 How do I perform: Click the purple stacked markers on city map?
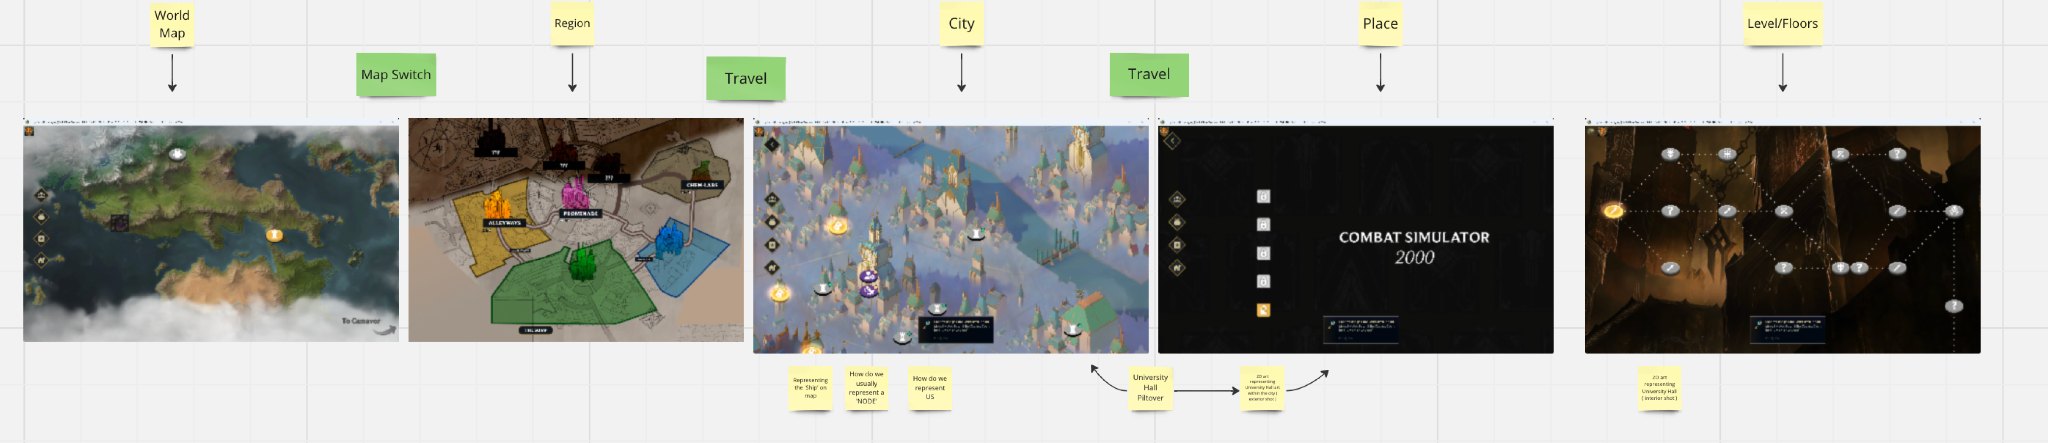coord(869,283)
